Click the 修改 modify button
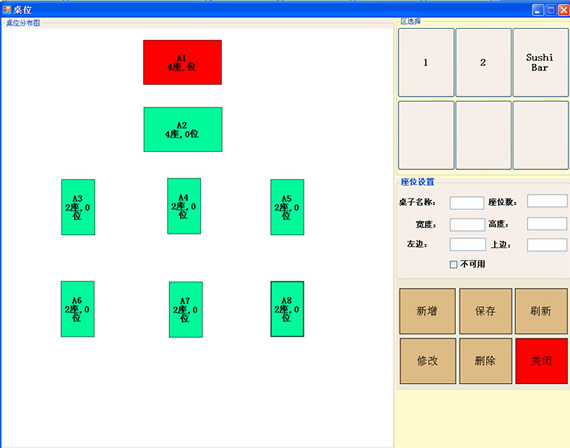The image size is (570, 448). point(428,361)
